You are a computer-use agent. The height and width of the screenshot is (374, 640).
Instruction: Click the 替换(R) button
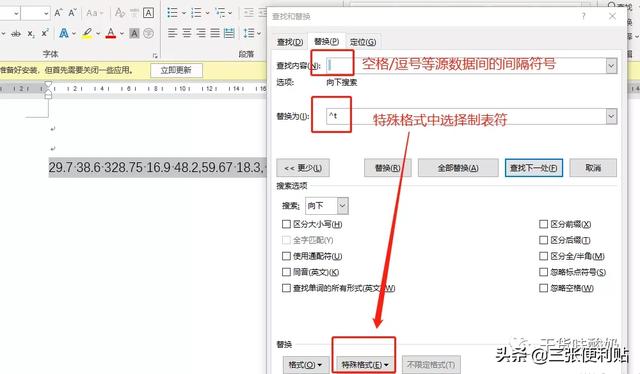tap(387, 168)
